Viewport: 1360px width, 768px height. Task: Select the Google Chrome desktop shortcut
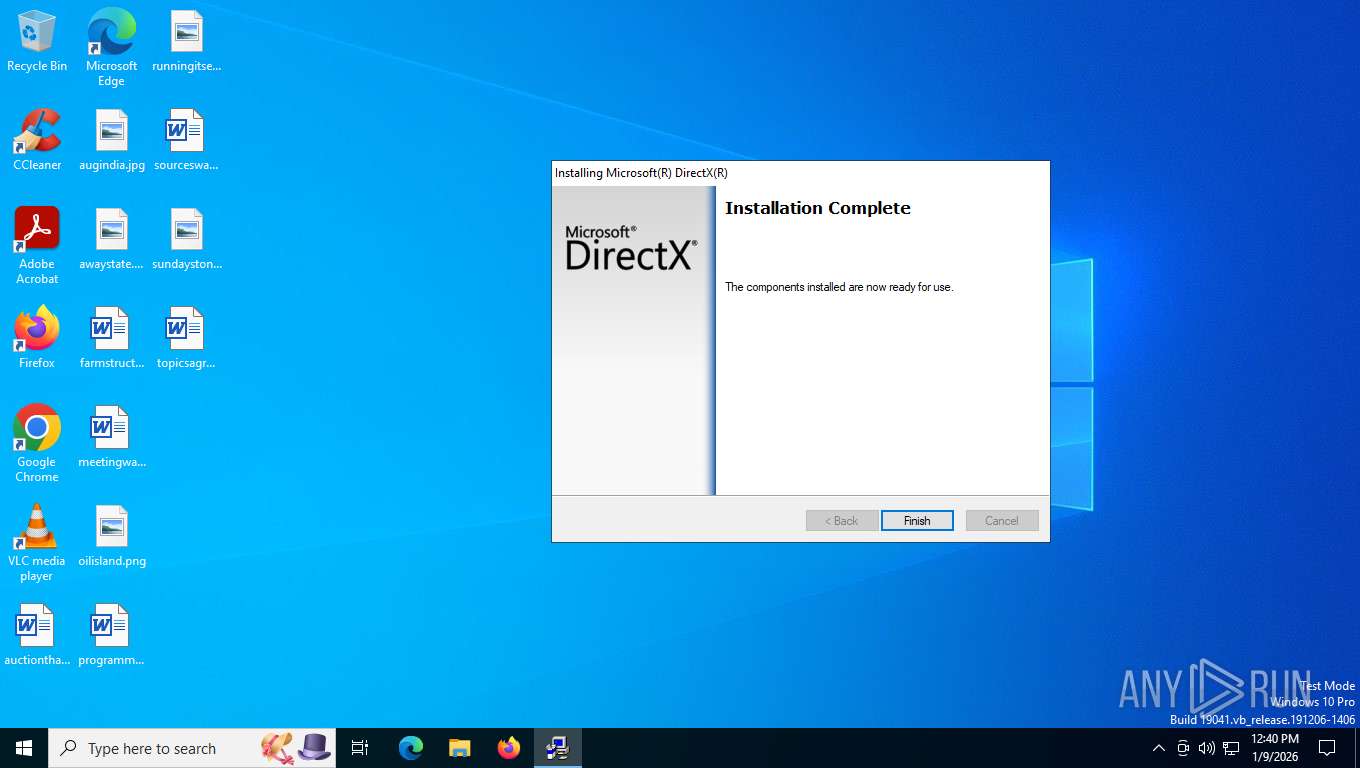click(37, 444)
